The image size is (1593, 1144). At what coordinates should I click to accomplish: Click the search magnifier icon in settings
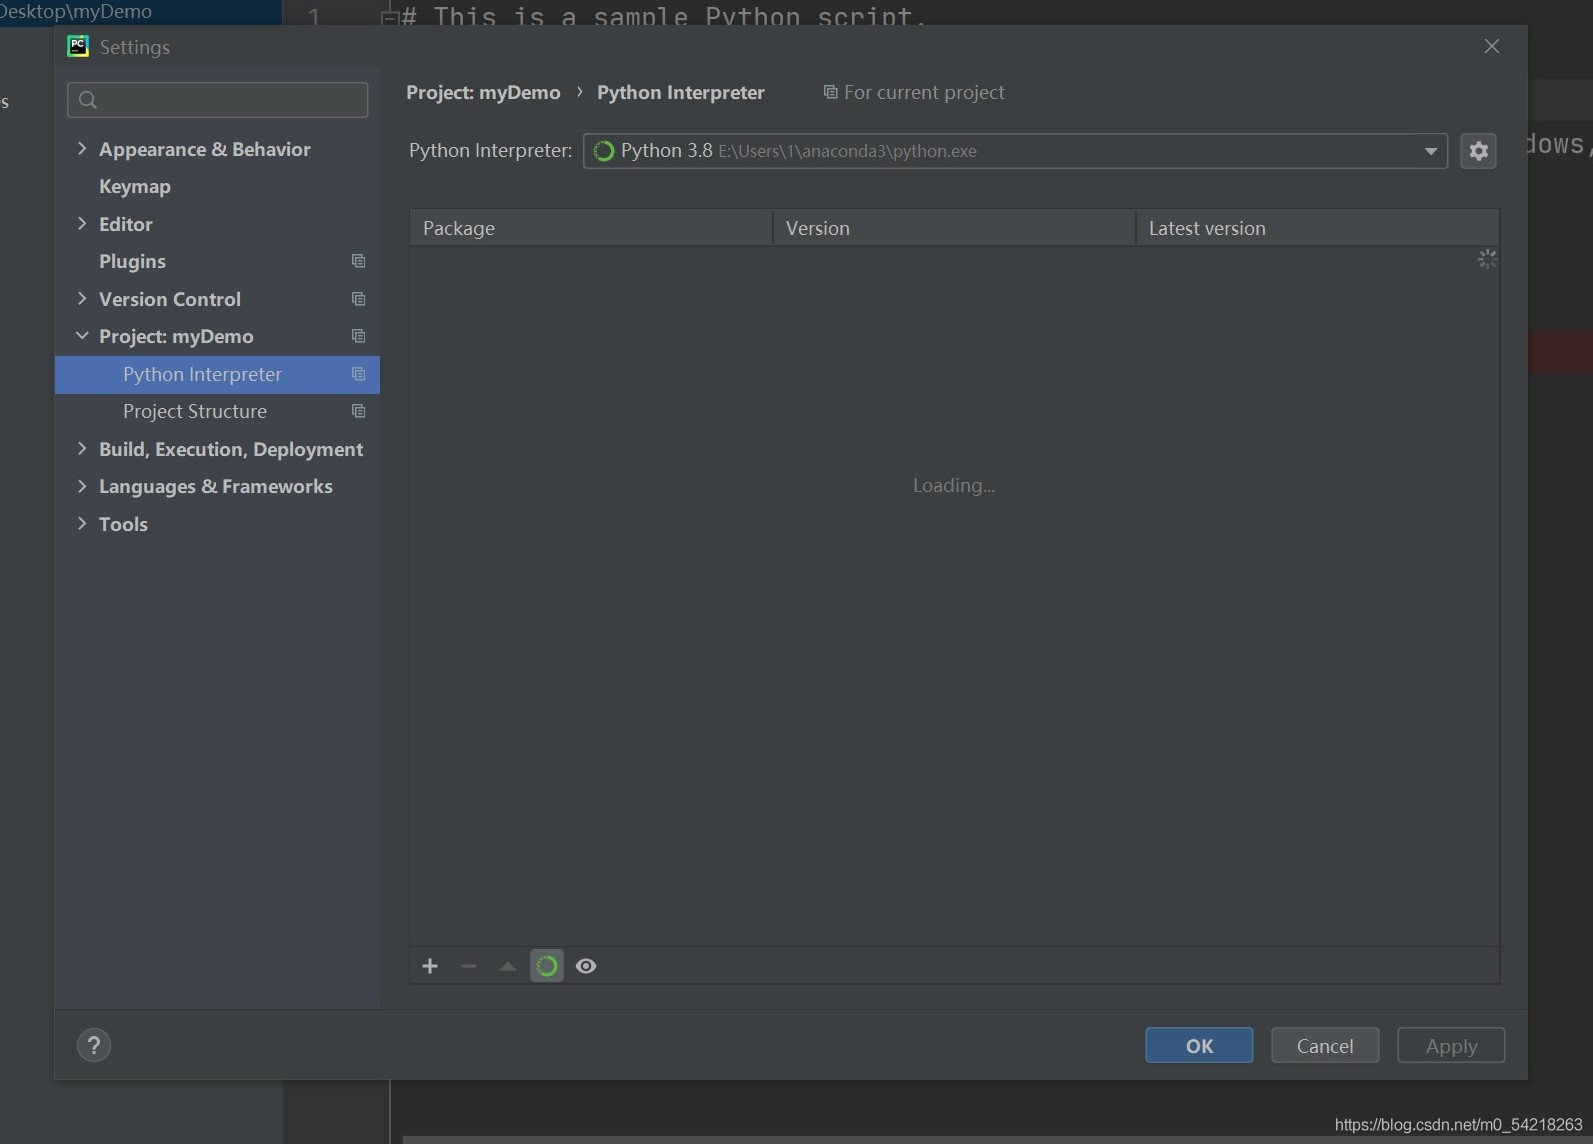88,100
